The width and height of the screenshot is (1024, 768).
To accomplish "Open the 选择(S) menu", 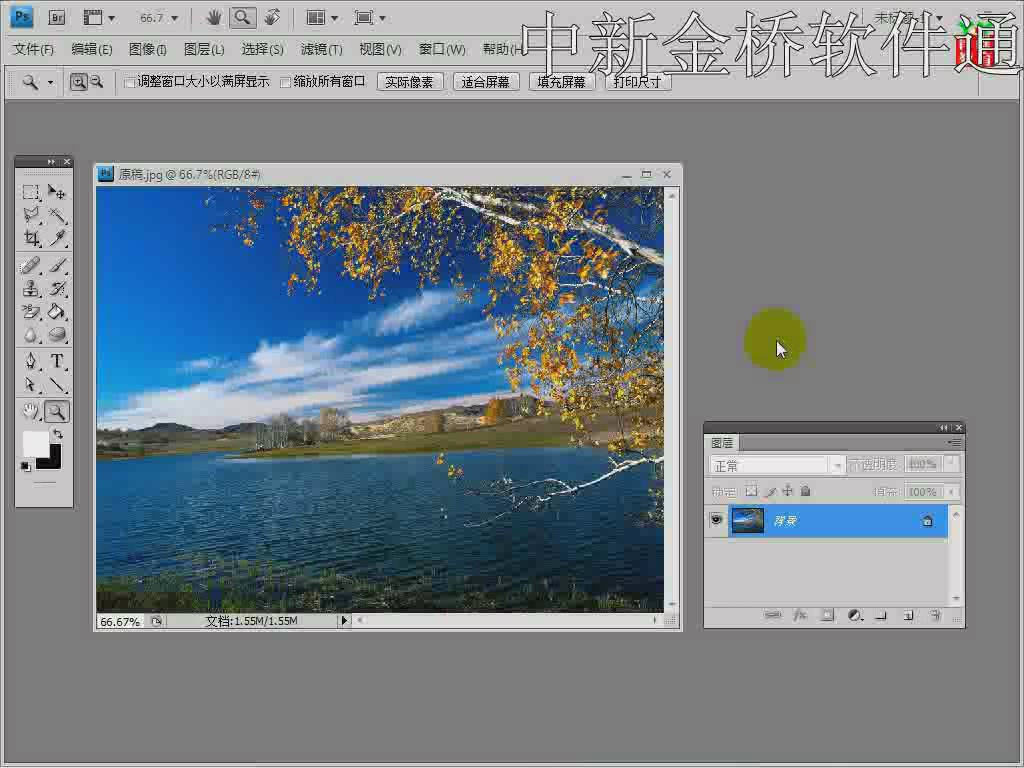I will pyautogui.click(x=262, y=50).
